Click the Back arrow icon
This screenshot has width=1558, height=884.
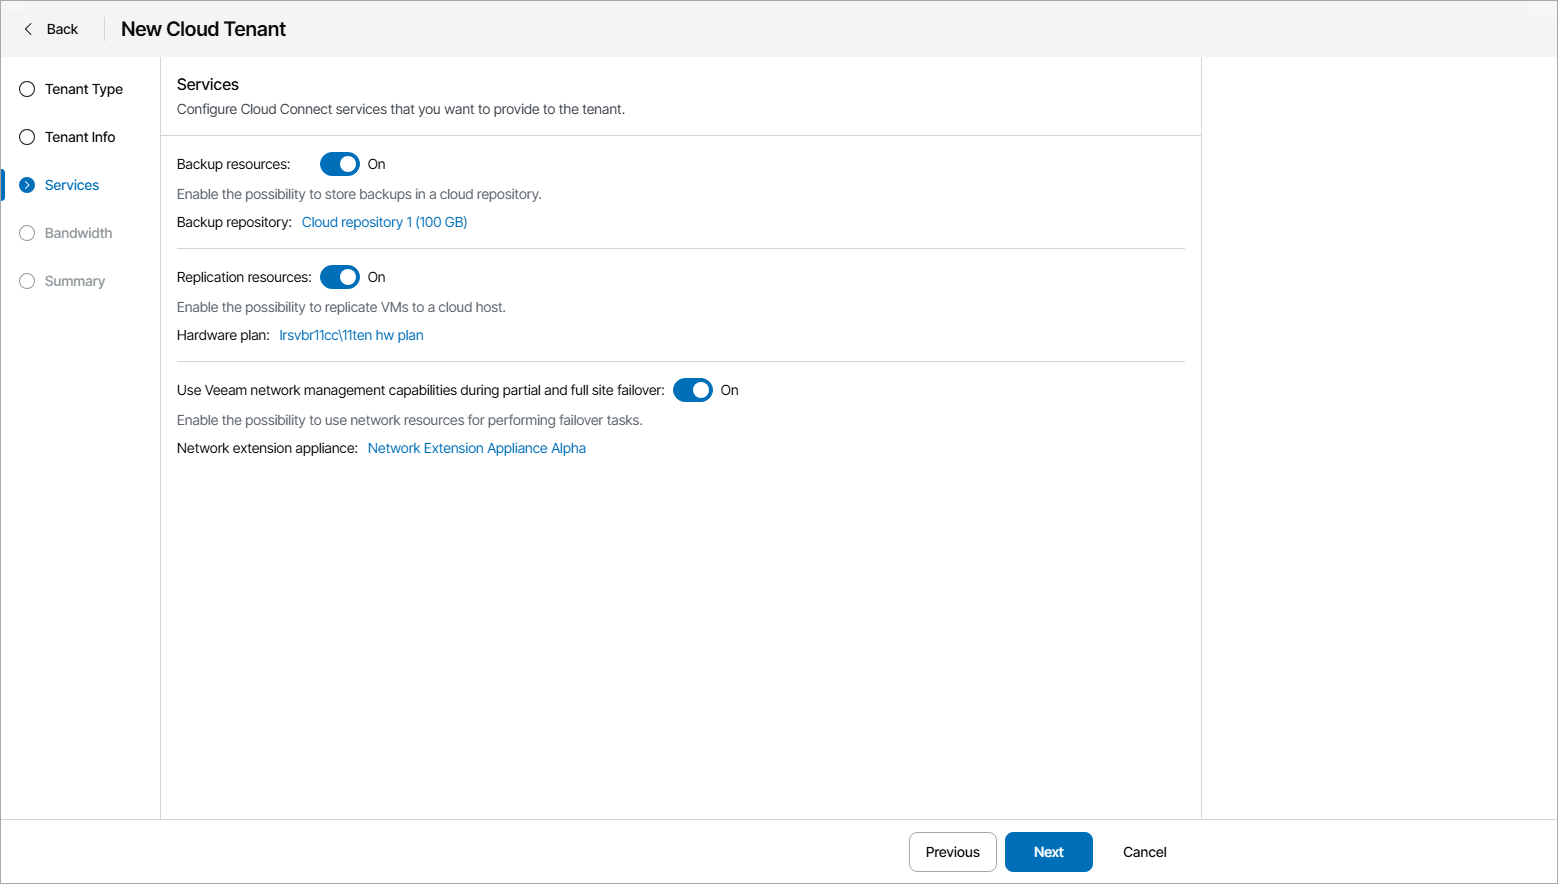tap(28, 29)
